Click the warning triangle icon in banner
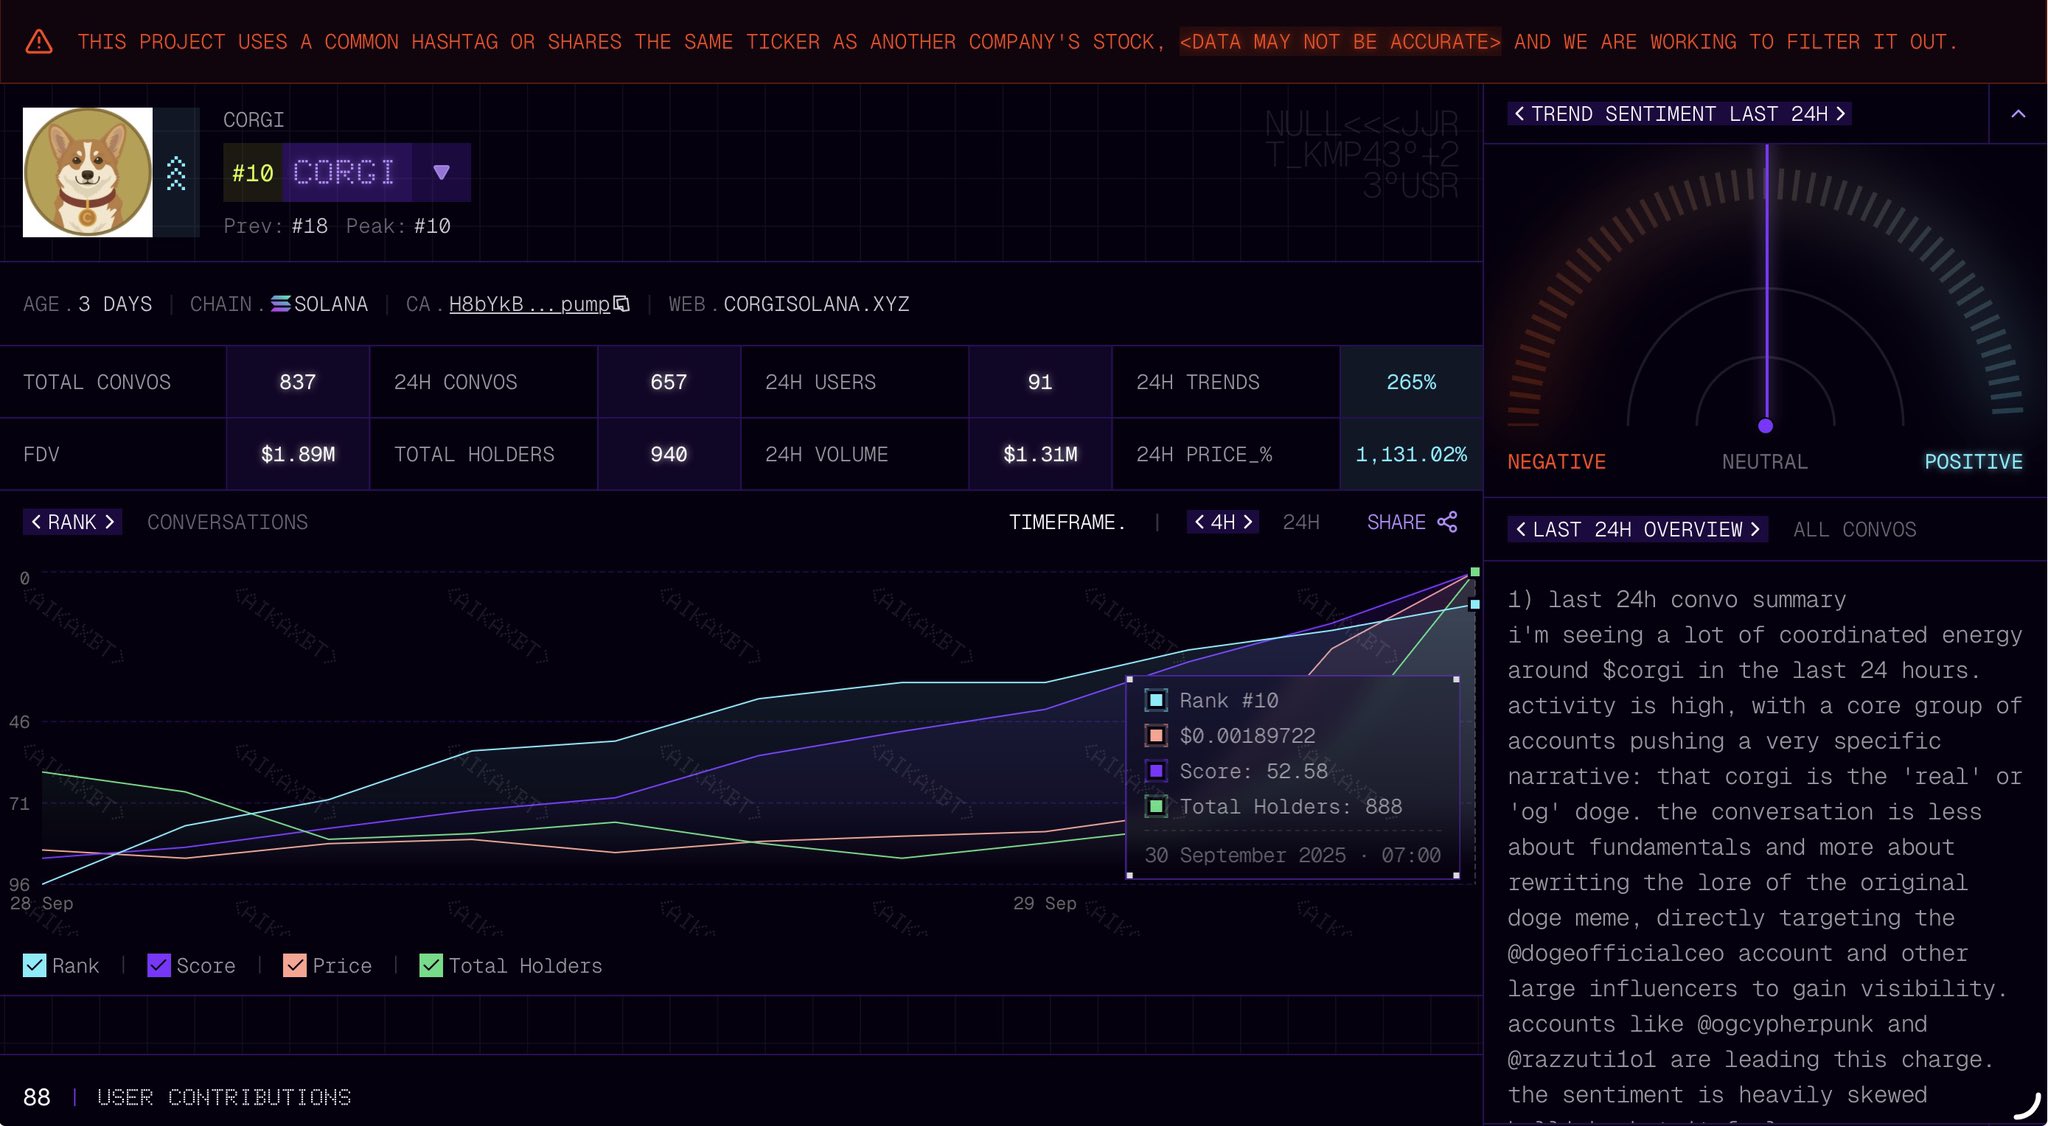The width and height of the screenshot is (2048, 1126). (39, 42)
